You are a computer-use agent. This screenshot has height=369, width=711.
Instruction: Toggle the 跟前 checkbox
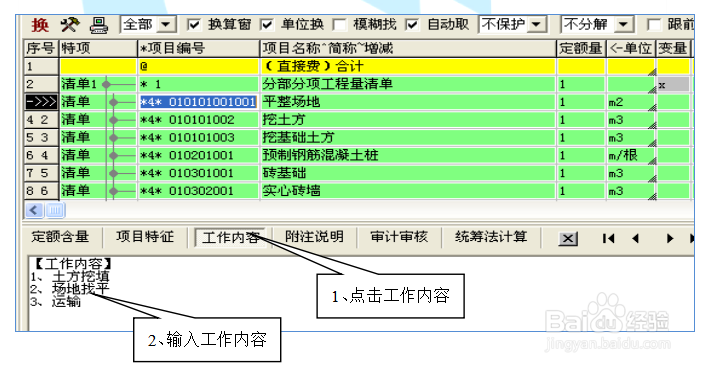(654, 24)
